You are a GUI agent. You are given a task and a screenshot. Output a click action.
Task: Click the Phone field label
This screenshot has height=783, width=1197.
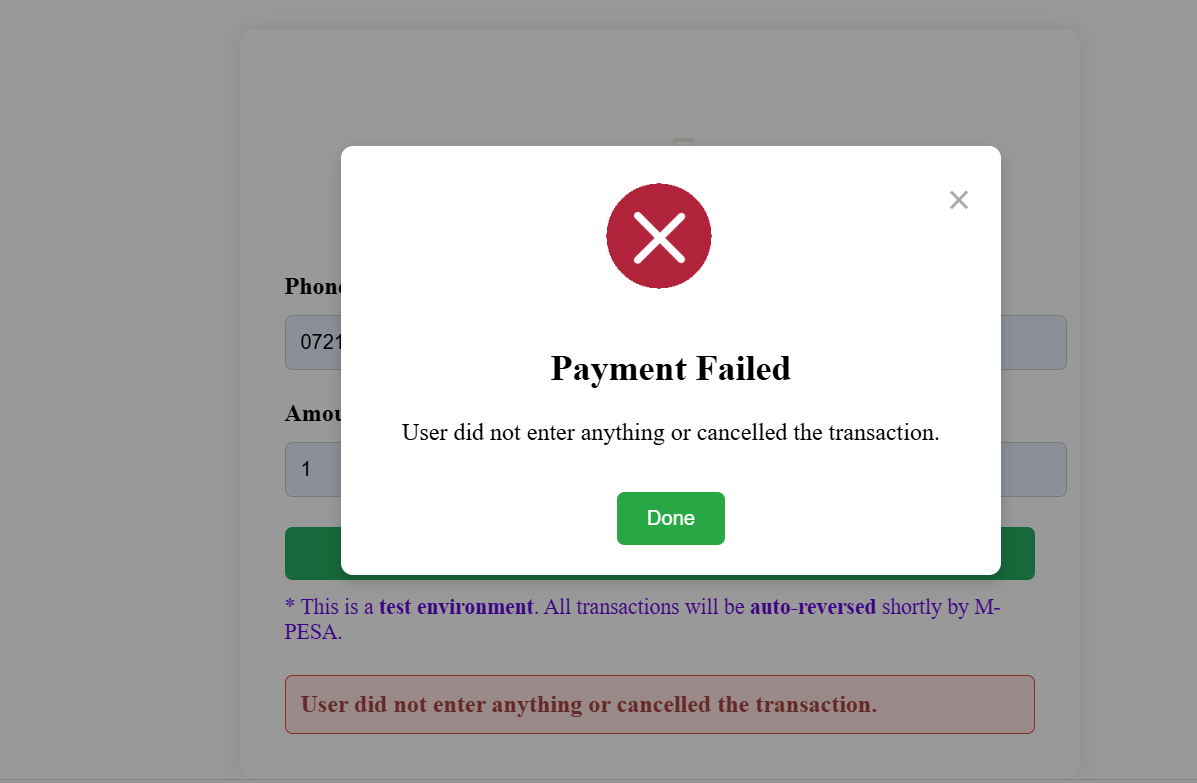tap(313, 286)
